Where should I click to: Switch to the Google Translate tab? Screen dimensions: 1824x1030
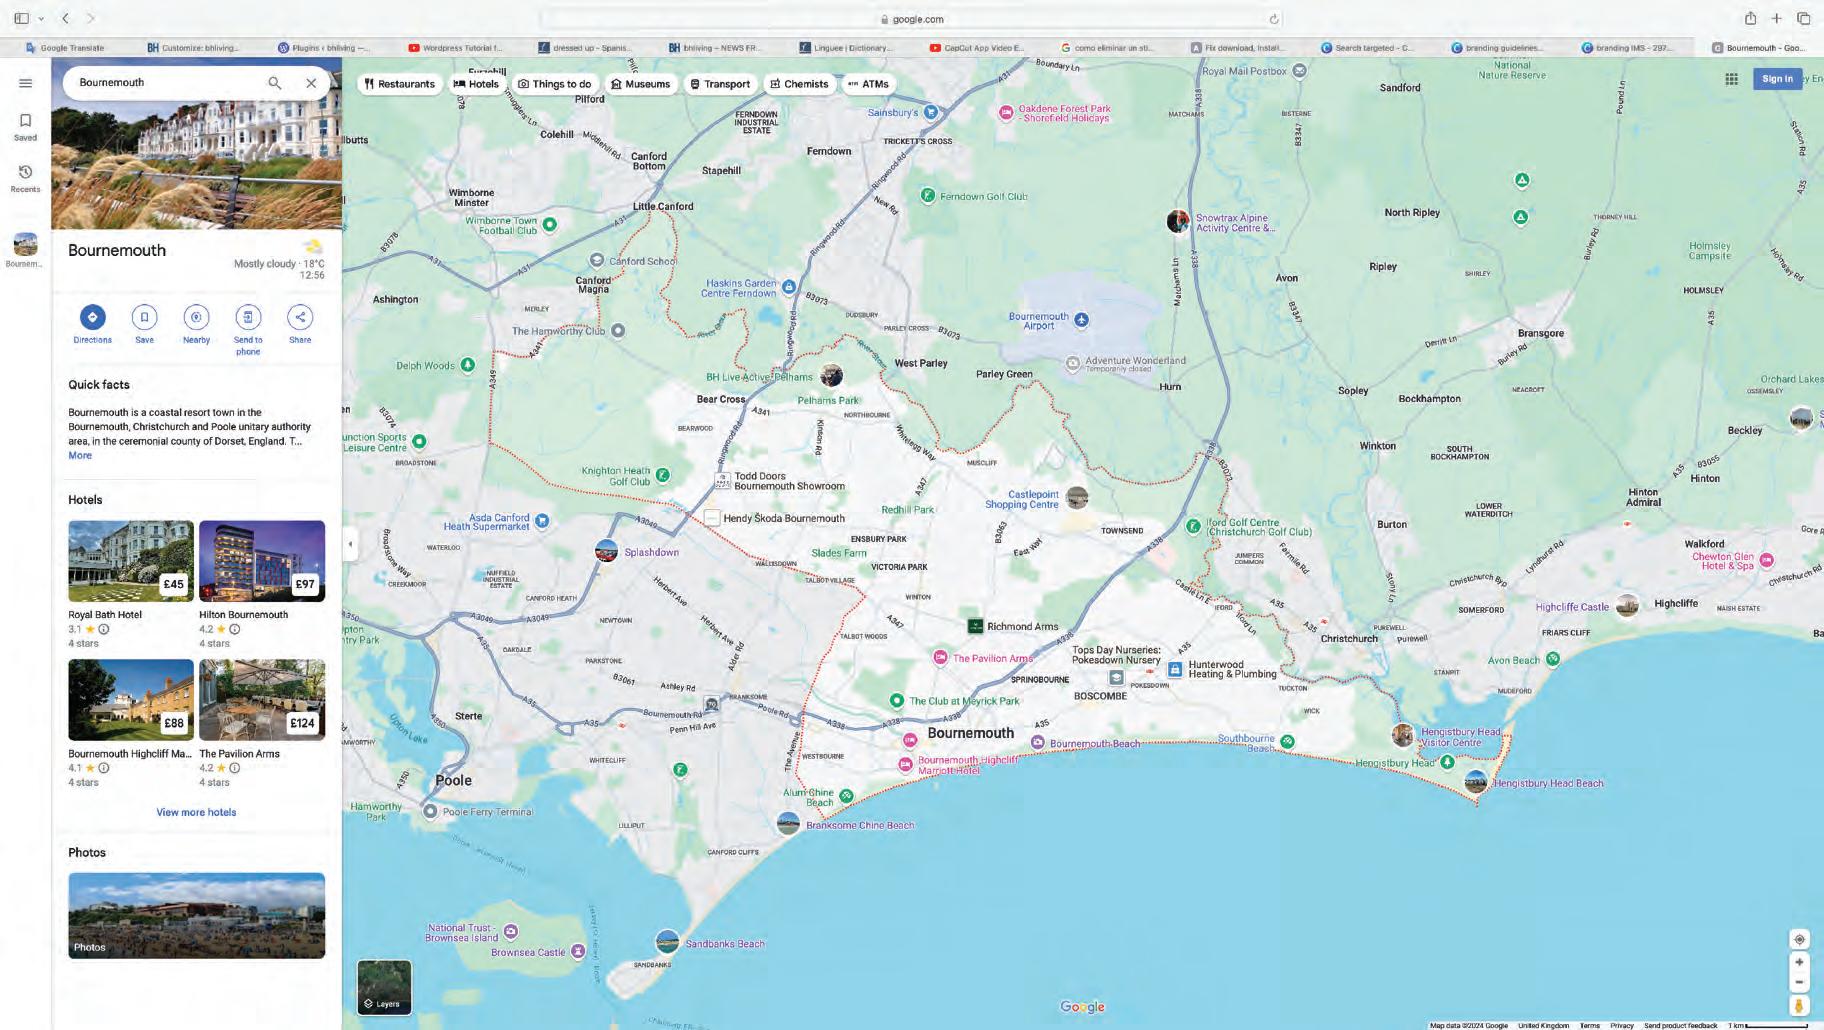64,47
